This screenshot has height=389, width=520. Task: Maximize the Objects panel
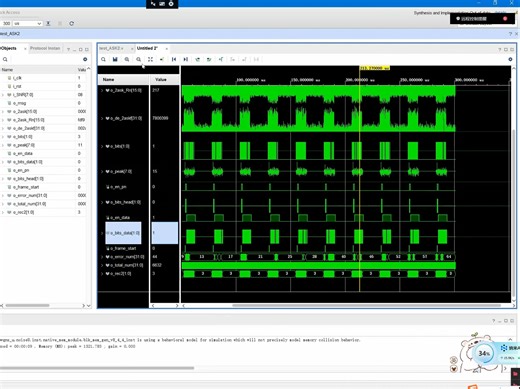pos(80,49)
